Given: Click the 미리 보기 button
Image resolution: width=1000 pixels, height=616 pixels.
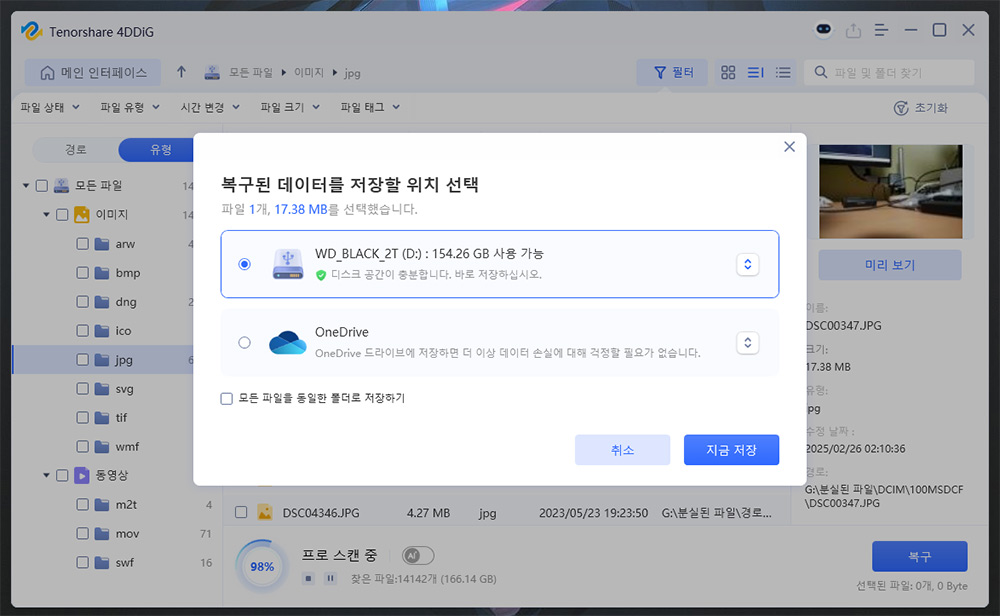Looking at the screenshot, I should [x=890, y=265].
